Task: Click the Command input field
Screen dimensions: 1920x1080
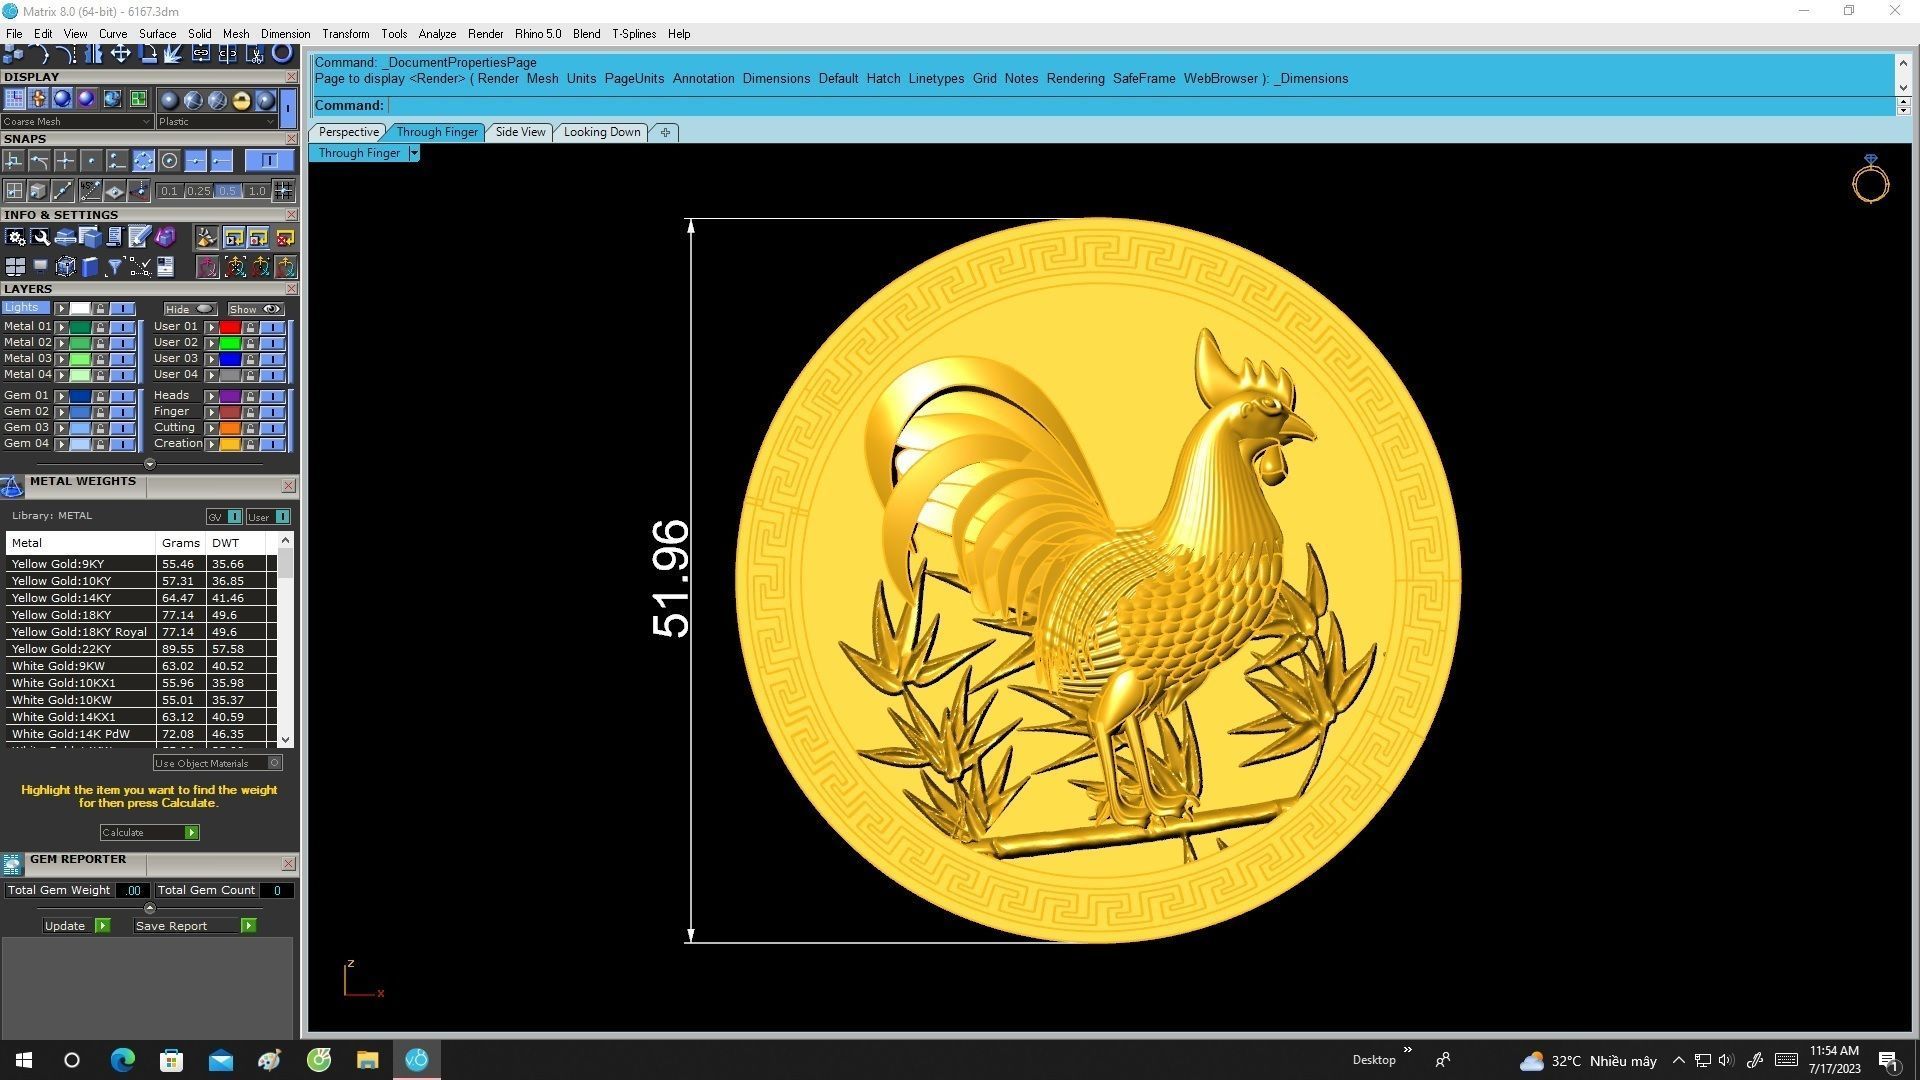Action: (x=1140, y=106)
